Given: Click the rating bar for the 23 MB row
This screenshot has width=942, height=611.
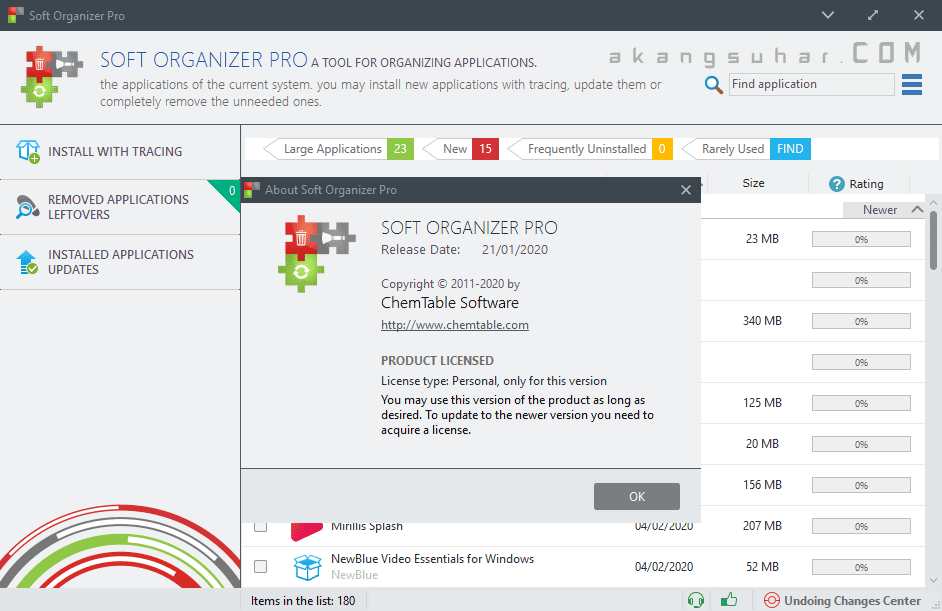Looking at the screenshot, I should point(861,239).
